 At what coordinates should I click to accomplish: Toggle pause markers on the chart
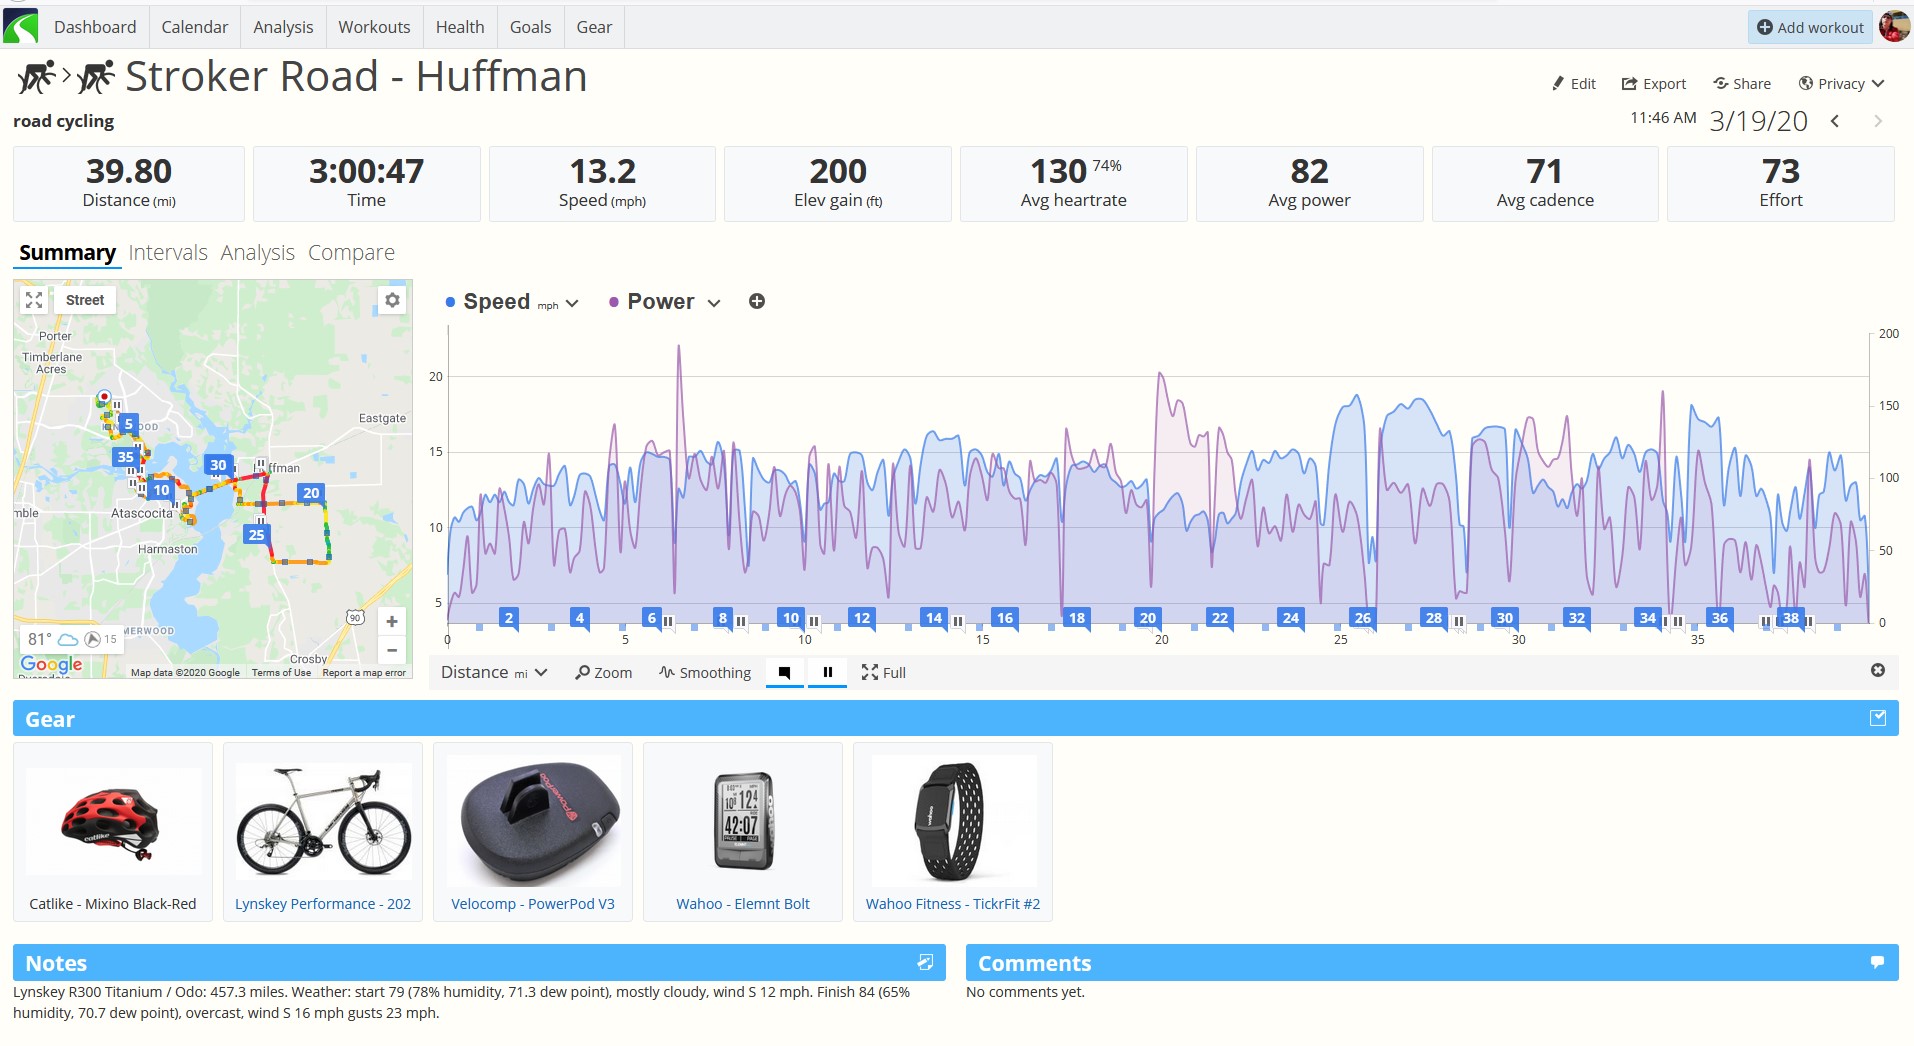828,673
